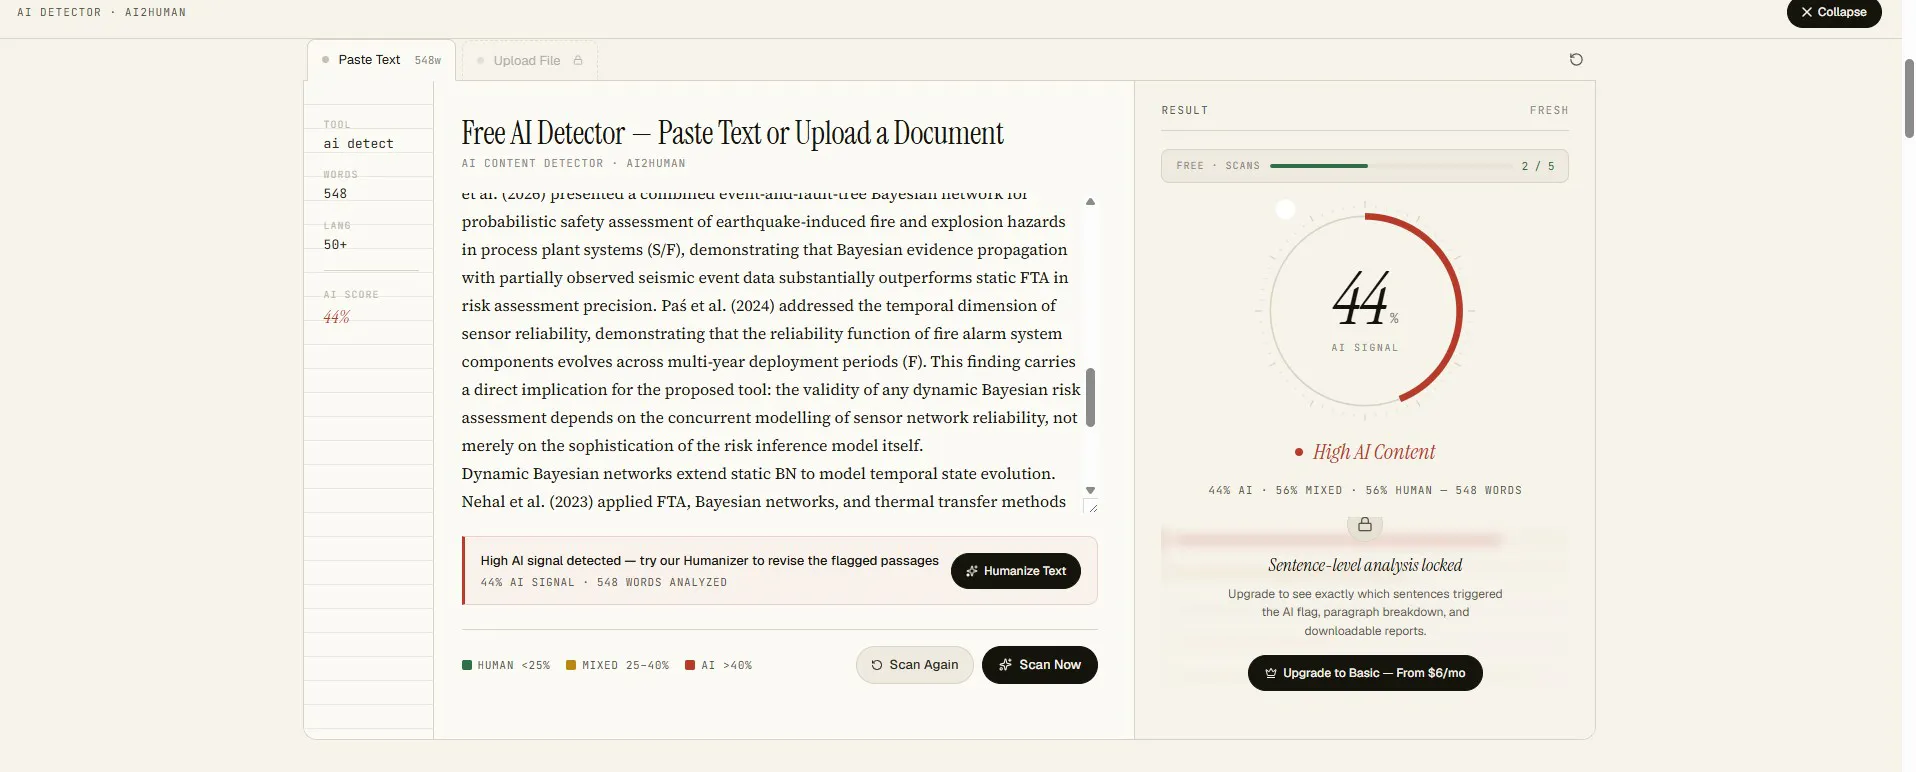The width and height of the screenshot is (1916, 772).
Task: Click the '548w' word count on tab
Action: click(x=428, y=60)
